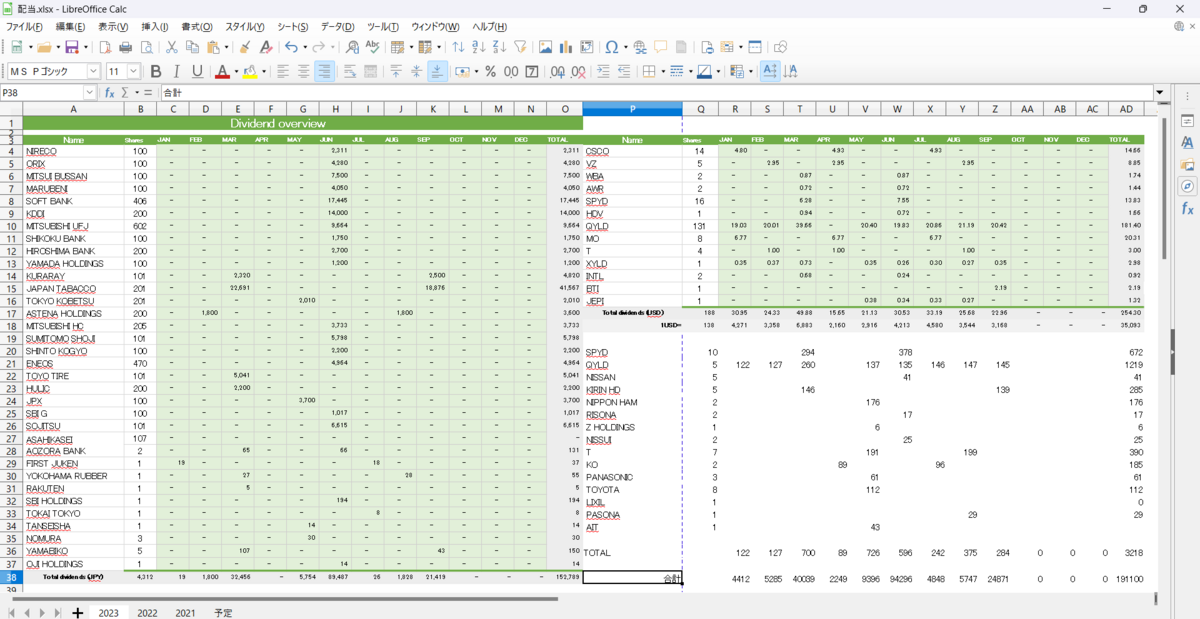Click the Sum sigma icon
Image resolution: width=1200 pixels, height=619 pixels.
(x=126, y=92)
